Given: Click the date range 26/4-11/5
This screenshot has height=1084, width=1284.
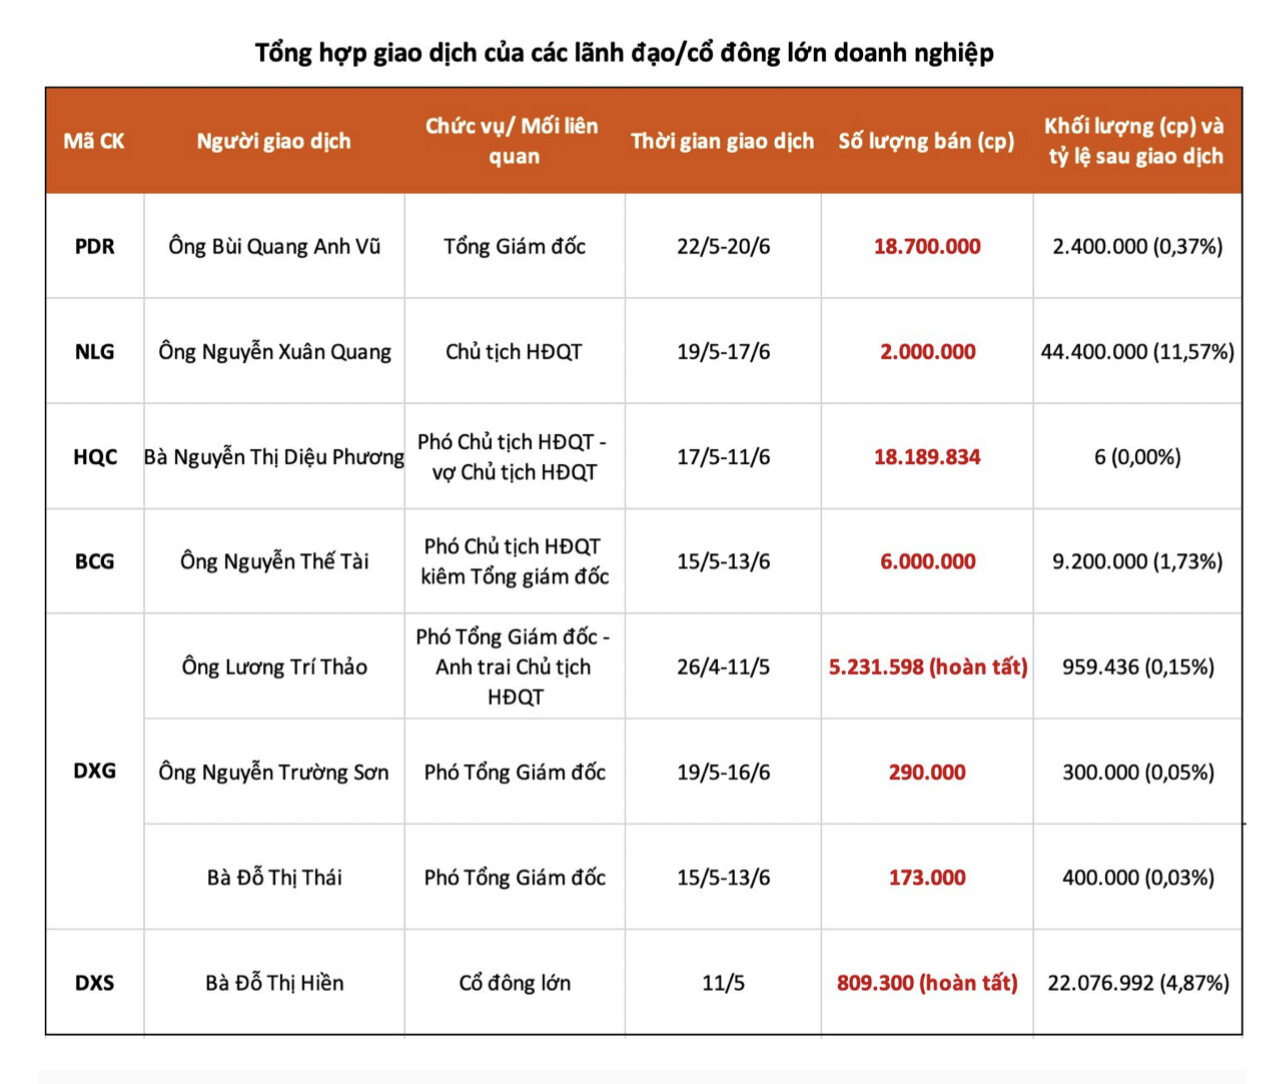Looking at the screenshot, I should (x=723, y=667).
